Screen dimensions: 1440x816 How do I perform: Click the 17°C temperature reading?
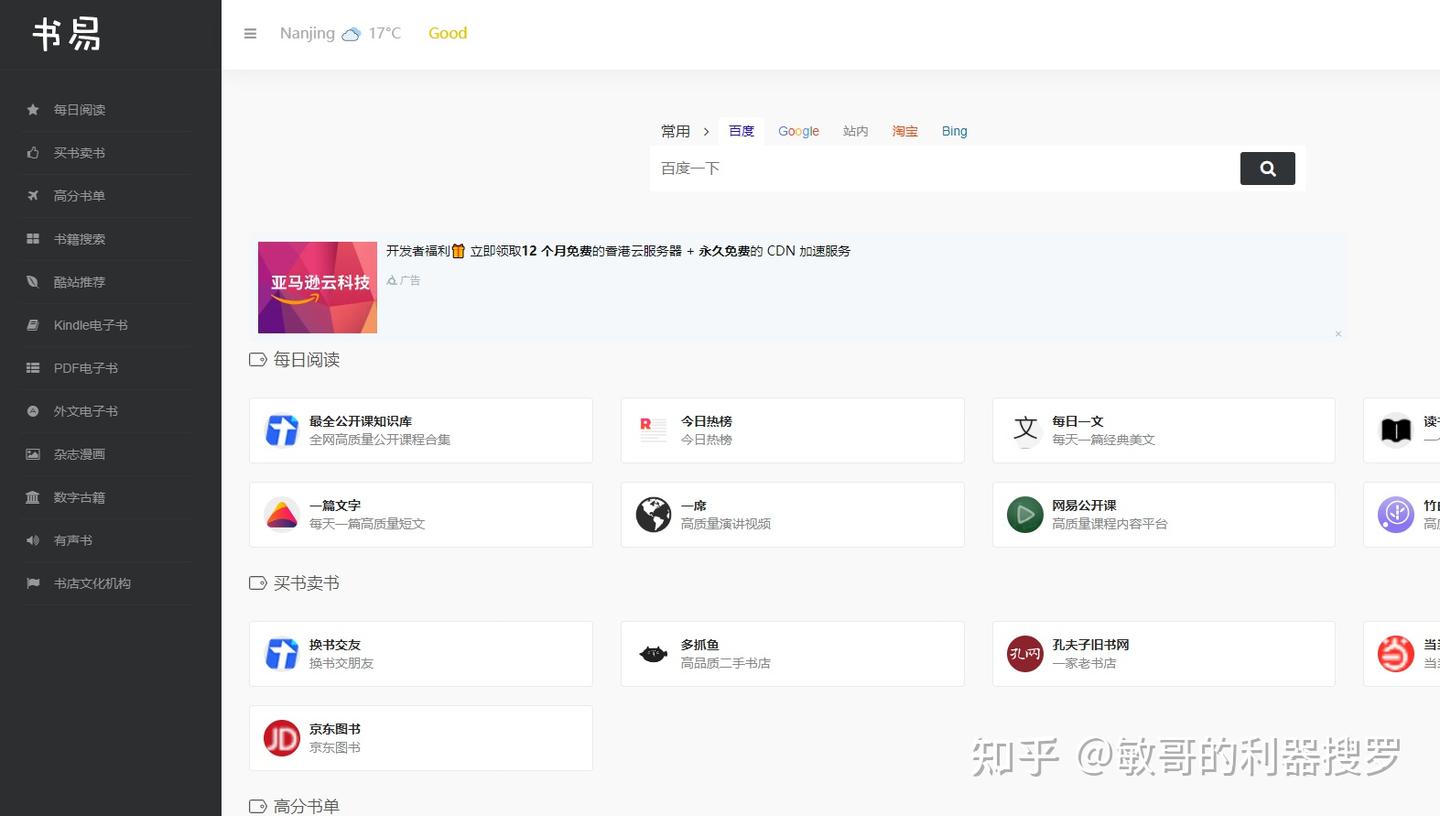click(x=384, y=33)
